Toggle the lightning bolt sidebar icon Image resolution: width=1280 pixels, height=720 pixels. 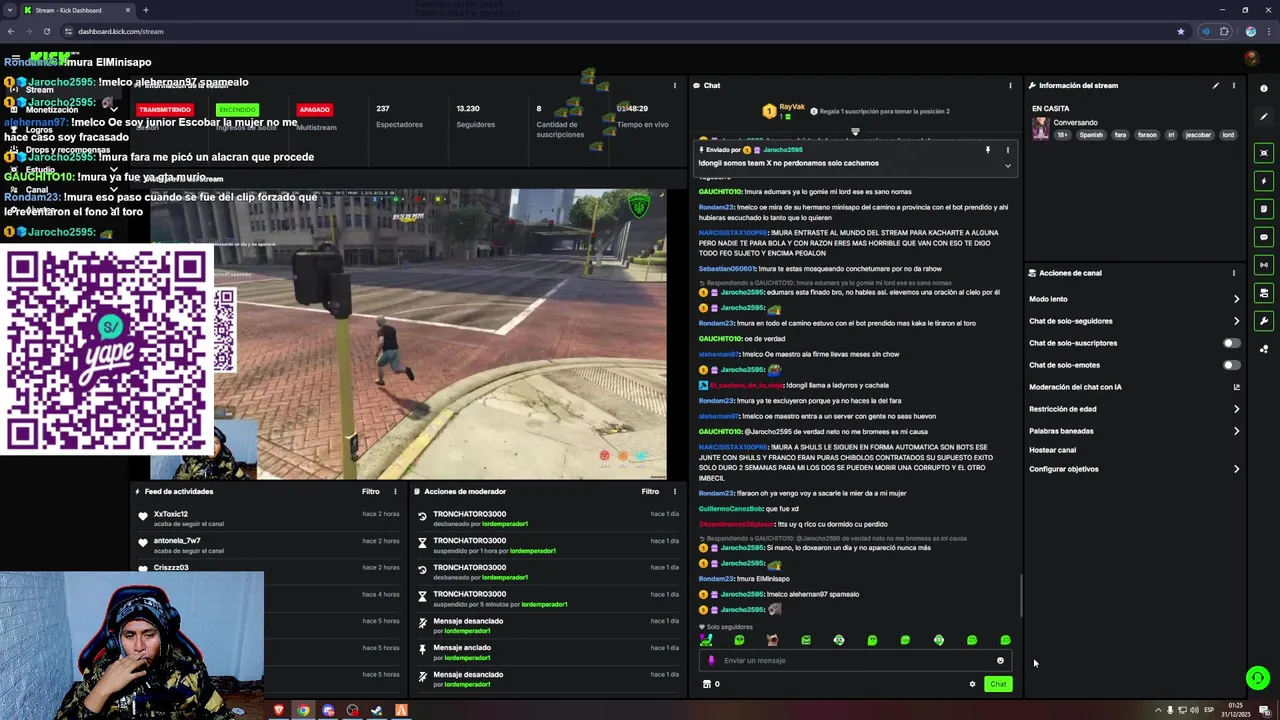click(x=1264, y=181)
